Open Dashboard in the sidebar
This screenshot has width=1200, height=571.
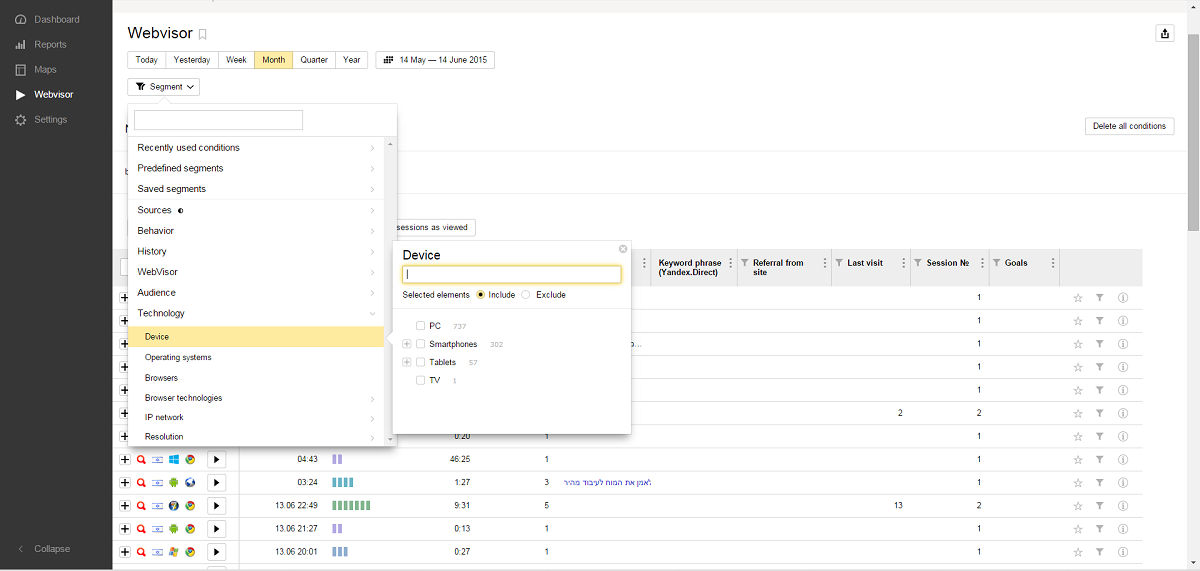(56, 19)
